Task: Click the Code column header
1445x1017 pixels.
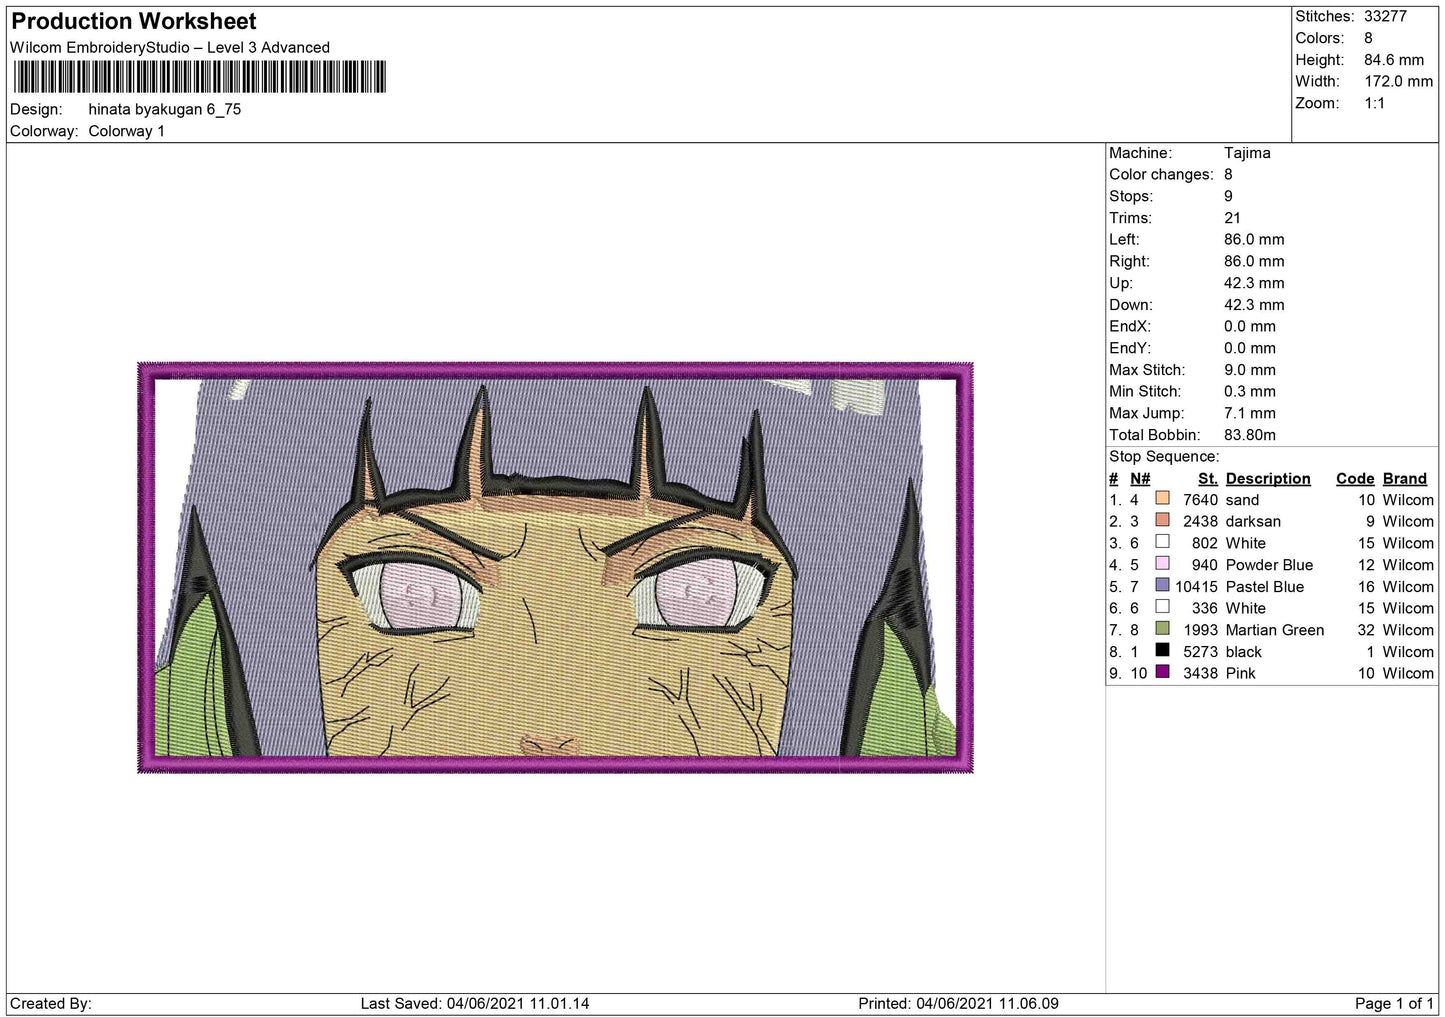Action: tap(1356, 479)
